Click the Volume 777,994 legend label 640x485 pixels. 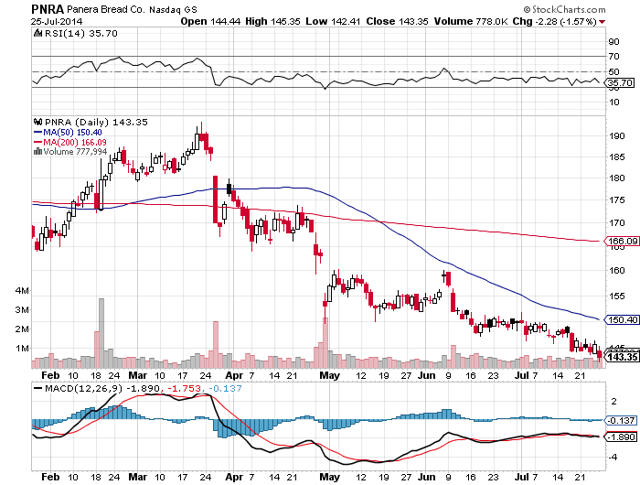pos(75,151)
